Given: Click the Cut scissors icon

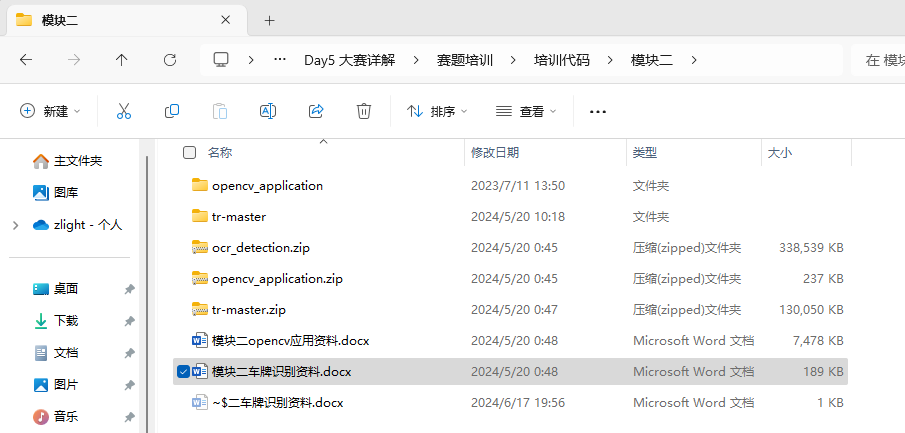Looking at the screenshot, I should pos(124,111).
